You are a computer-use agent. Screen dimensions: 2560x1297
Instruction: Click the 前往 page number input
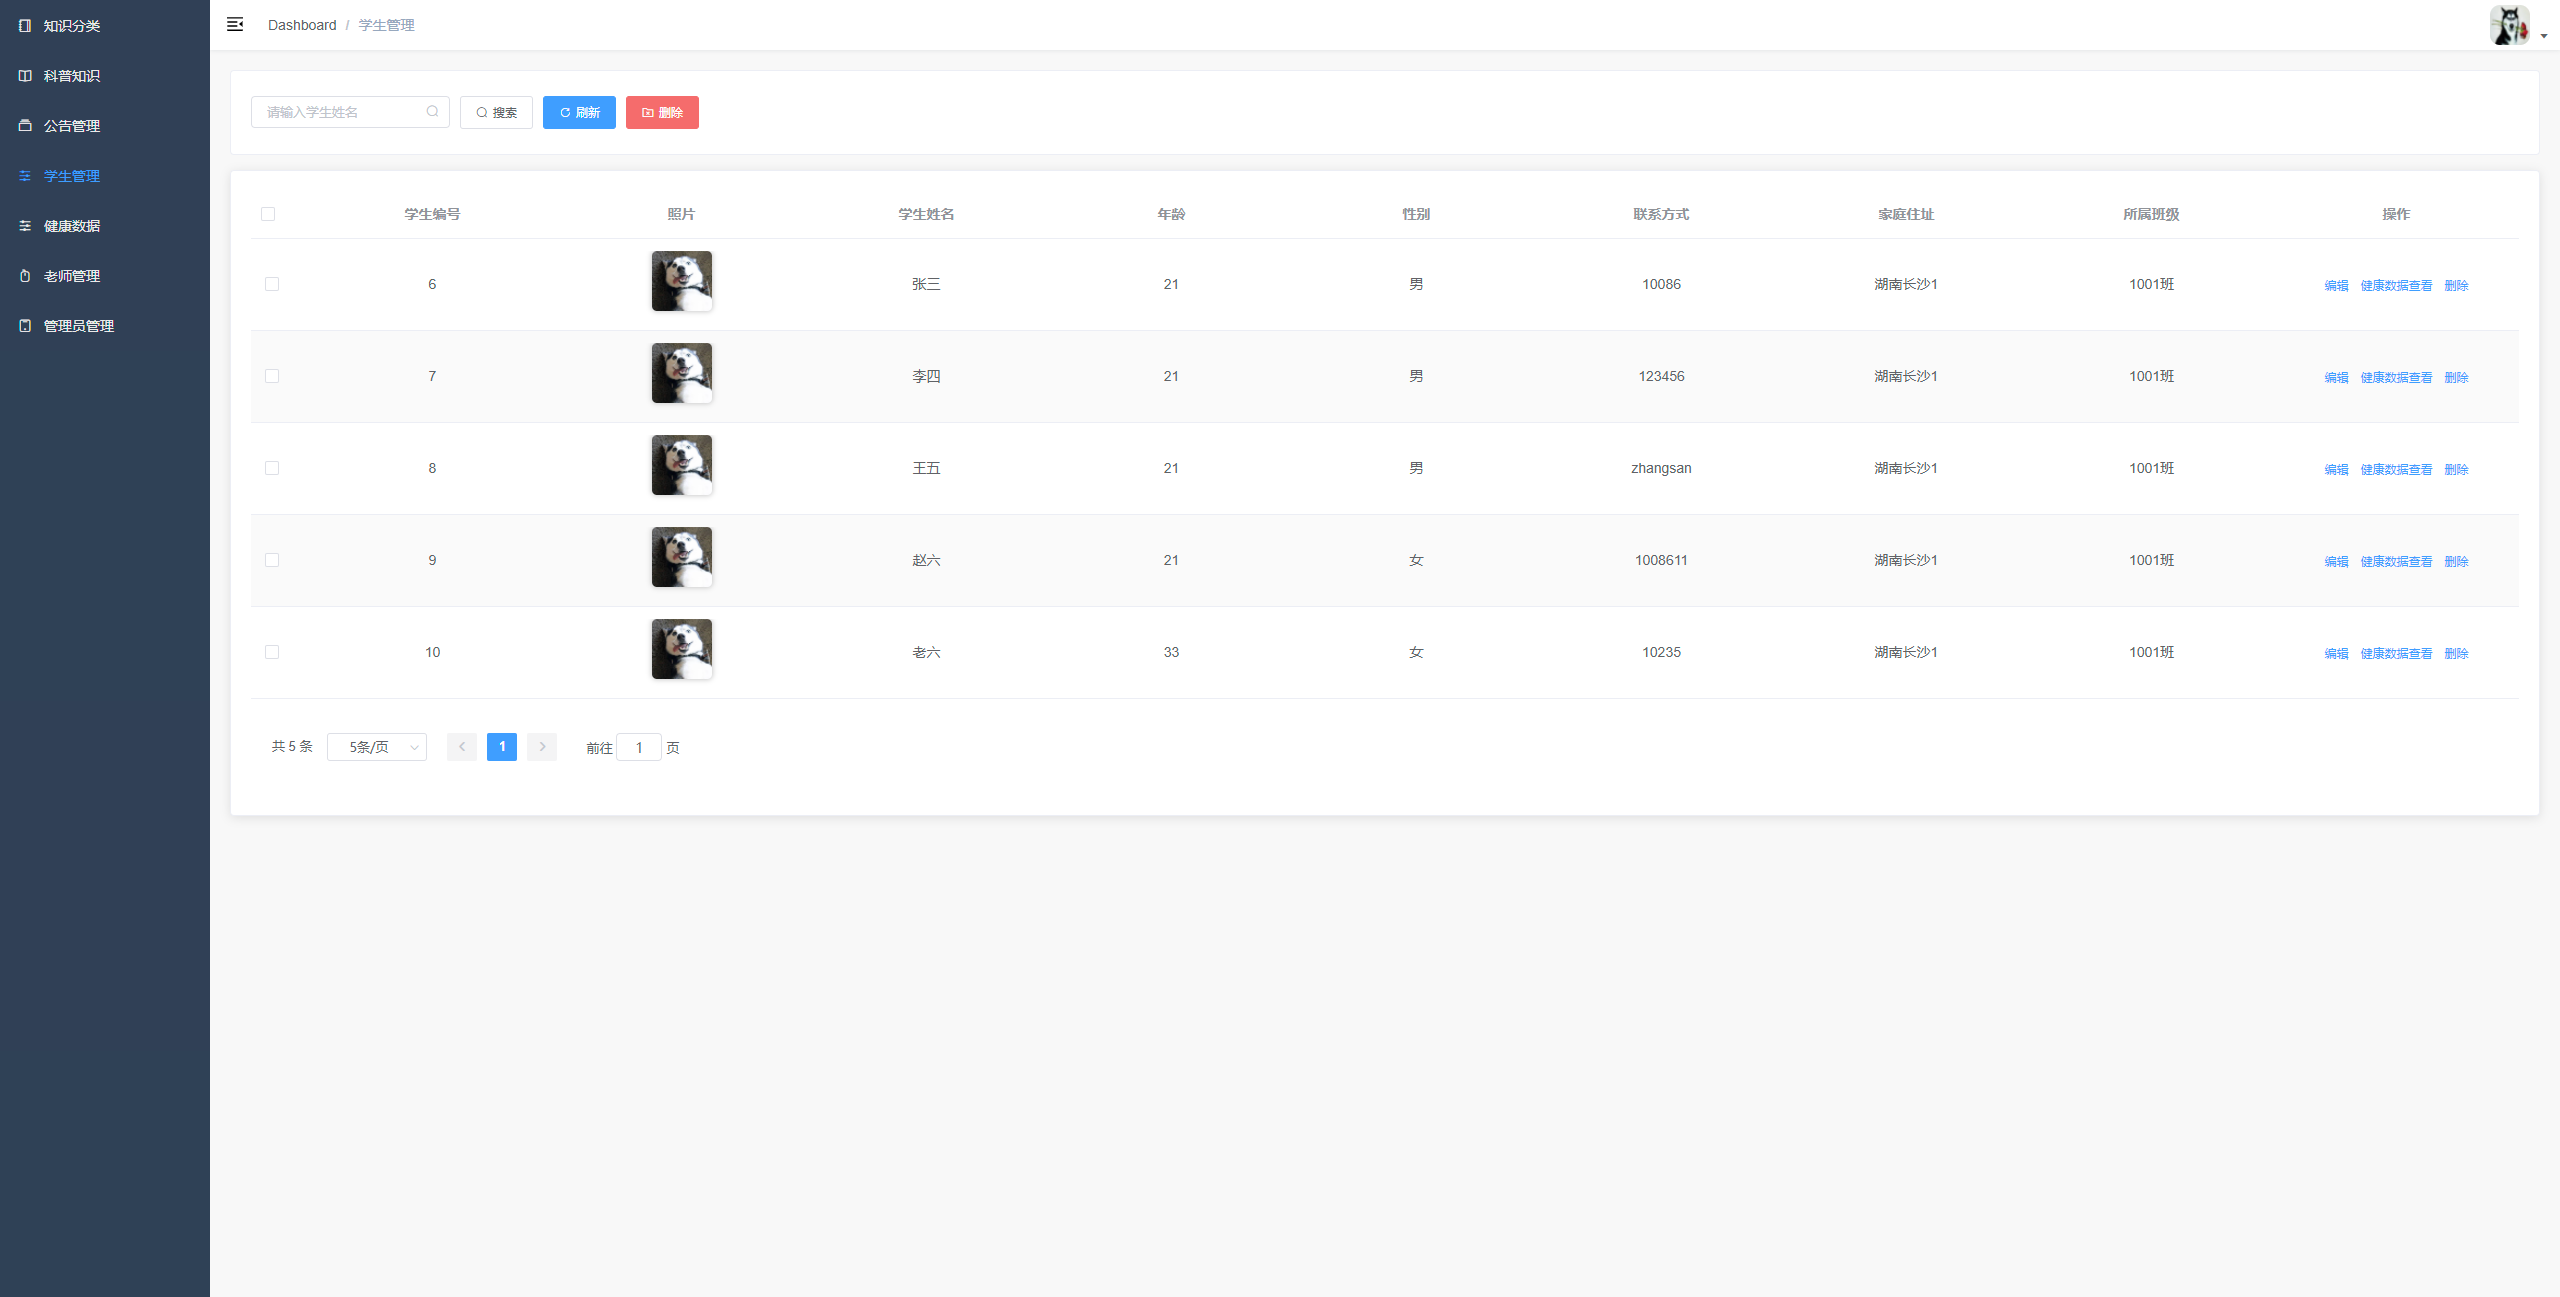pyautogui.click(x=639, y=747)
